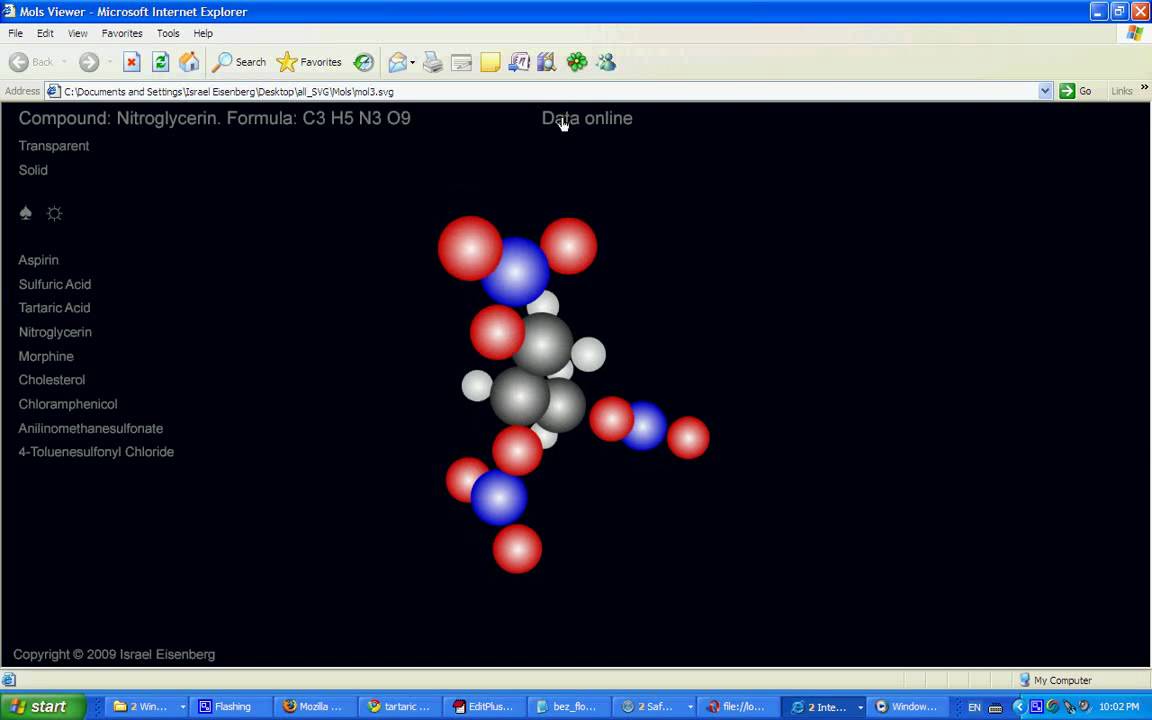The height and width of the screenshot is (720, 1152).
Task: Open the File menu
Action: (x=15, y=33)
